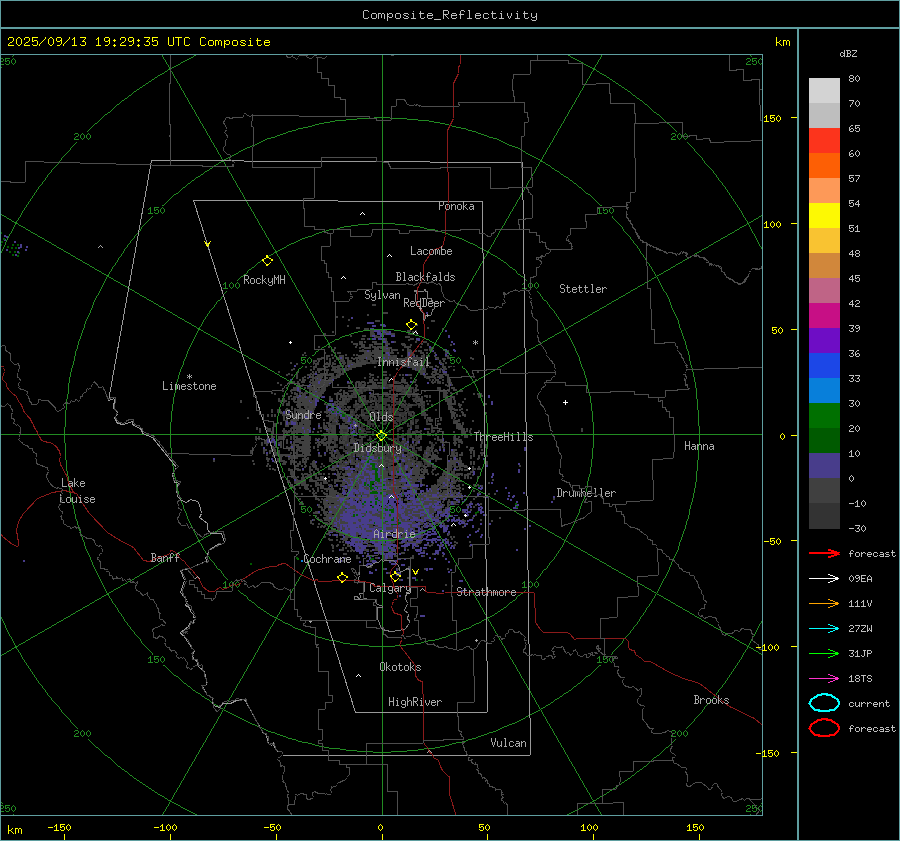Click the white 09EA arrow icon
Screen dimensions: 900x841
[824, 578]
